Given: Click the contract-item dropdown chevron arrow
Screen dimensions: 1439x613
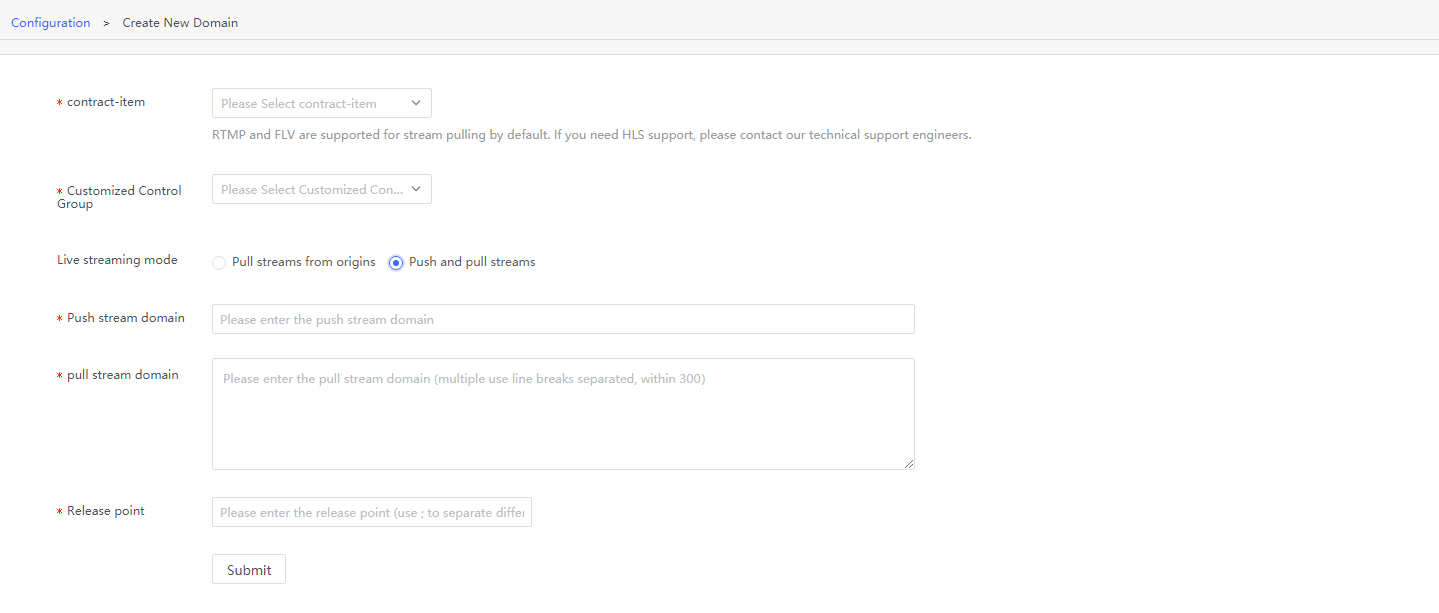Looking at the screenshot, I should 416,103.
